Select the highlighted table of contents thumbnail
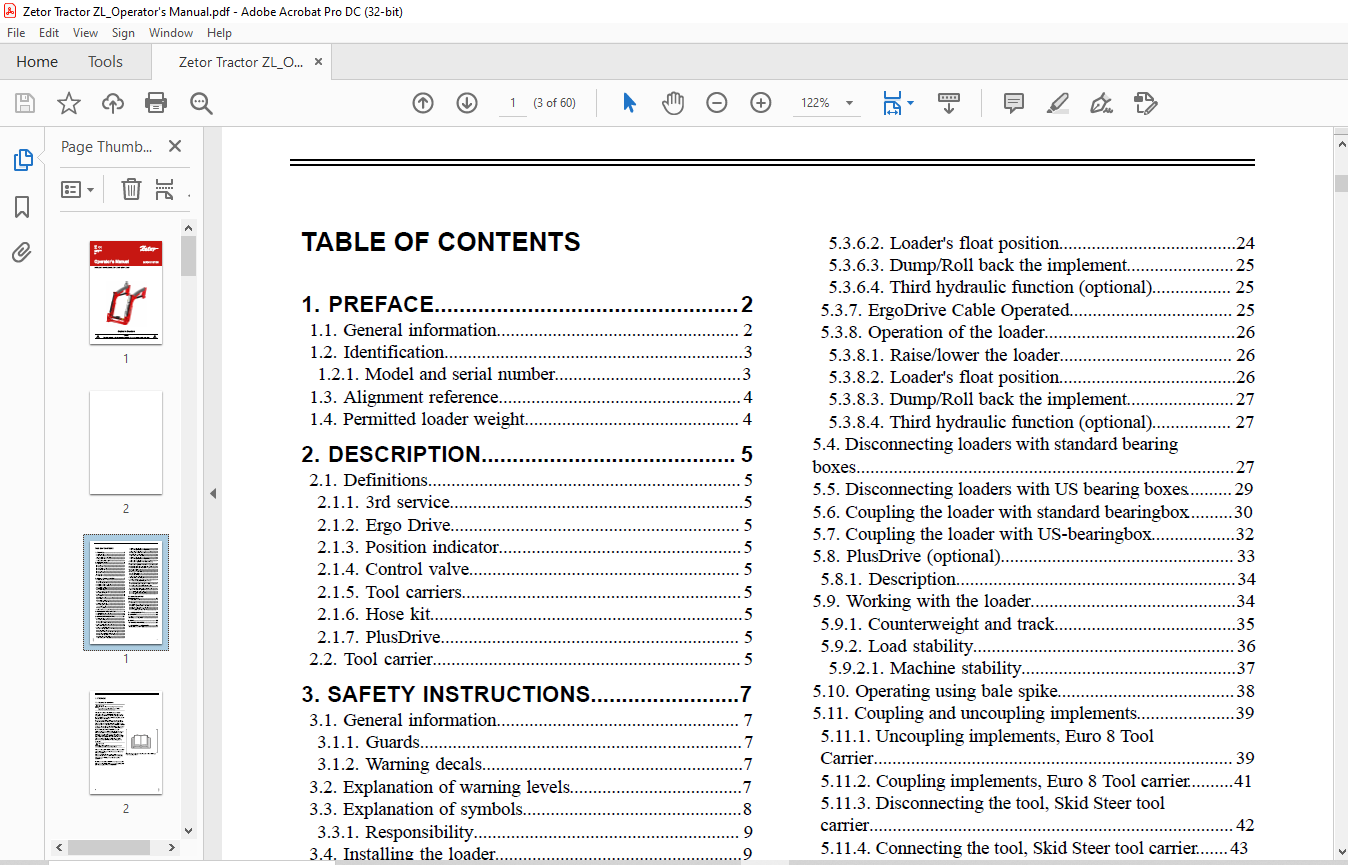 (x=126, y=592)
